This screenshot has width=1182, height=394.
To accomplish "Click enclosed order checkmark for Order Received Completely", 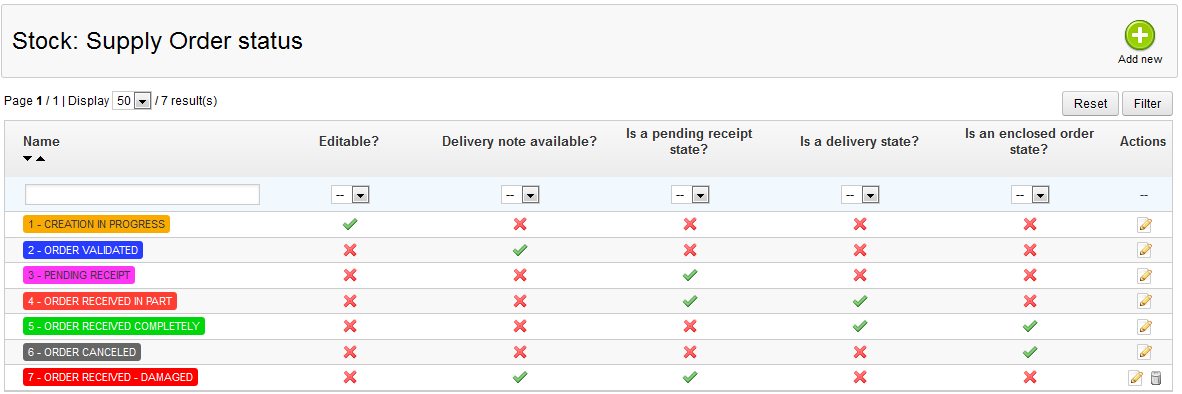I will point(1030,326).
